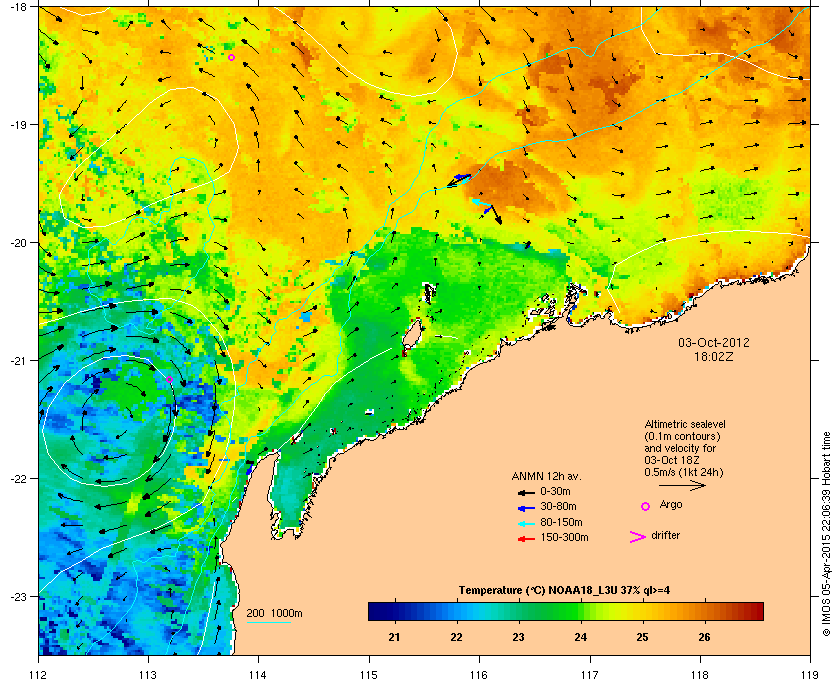Image resolution: width=840 pixels, height=680 pixels.
Task: Click the '200 1000m' depth contour label
Action: (x=274, y=614)
